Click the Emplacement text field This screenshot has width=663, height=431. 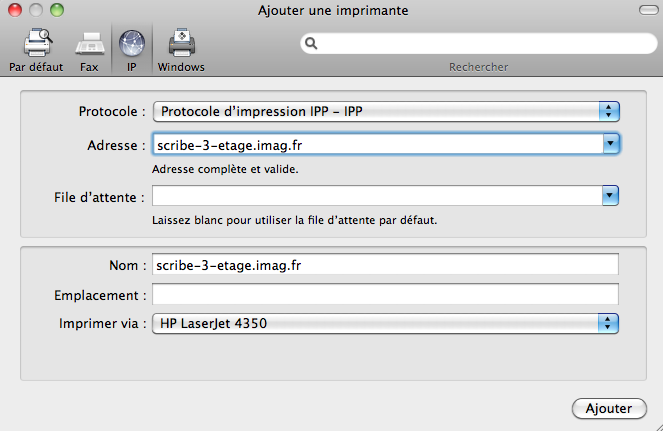385,294
